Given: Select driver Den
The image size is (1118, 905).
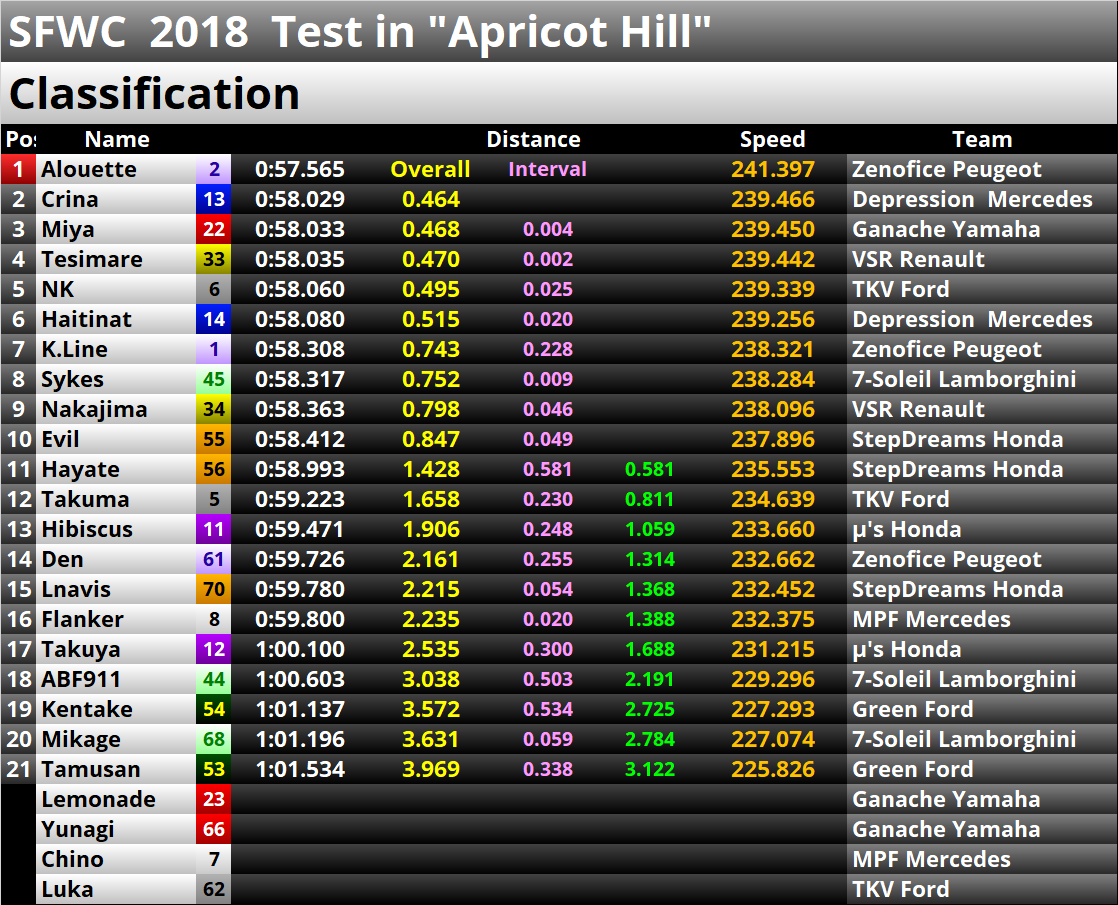Looking at the screenshot, I should pos(62,559).
